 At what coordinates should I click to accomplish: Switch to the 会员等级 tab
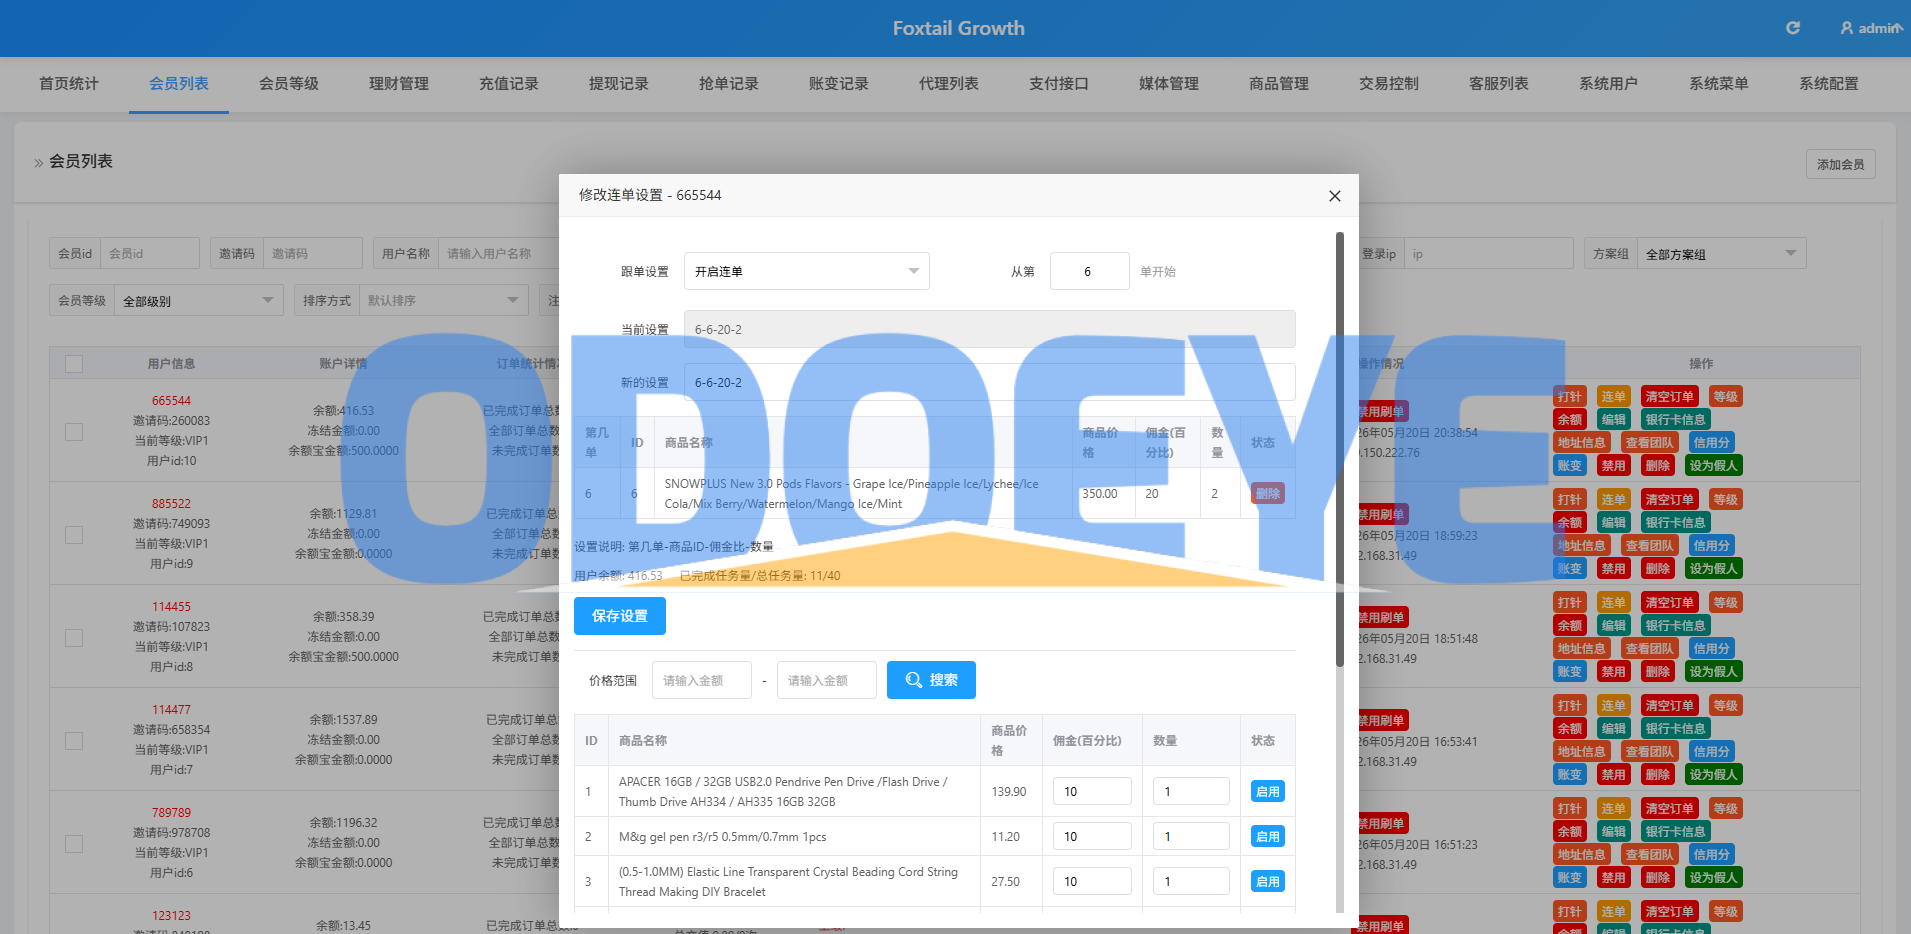[289, 84]
